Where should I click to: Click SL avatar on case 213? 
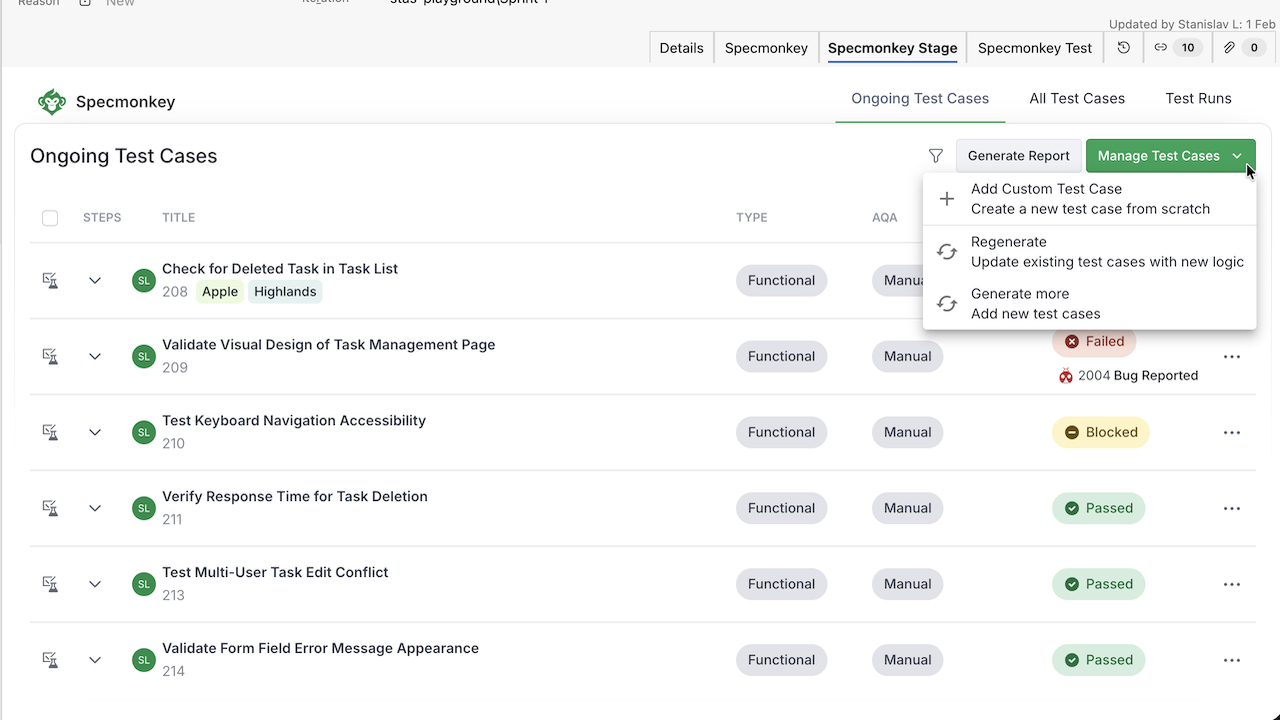[144, 584]
